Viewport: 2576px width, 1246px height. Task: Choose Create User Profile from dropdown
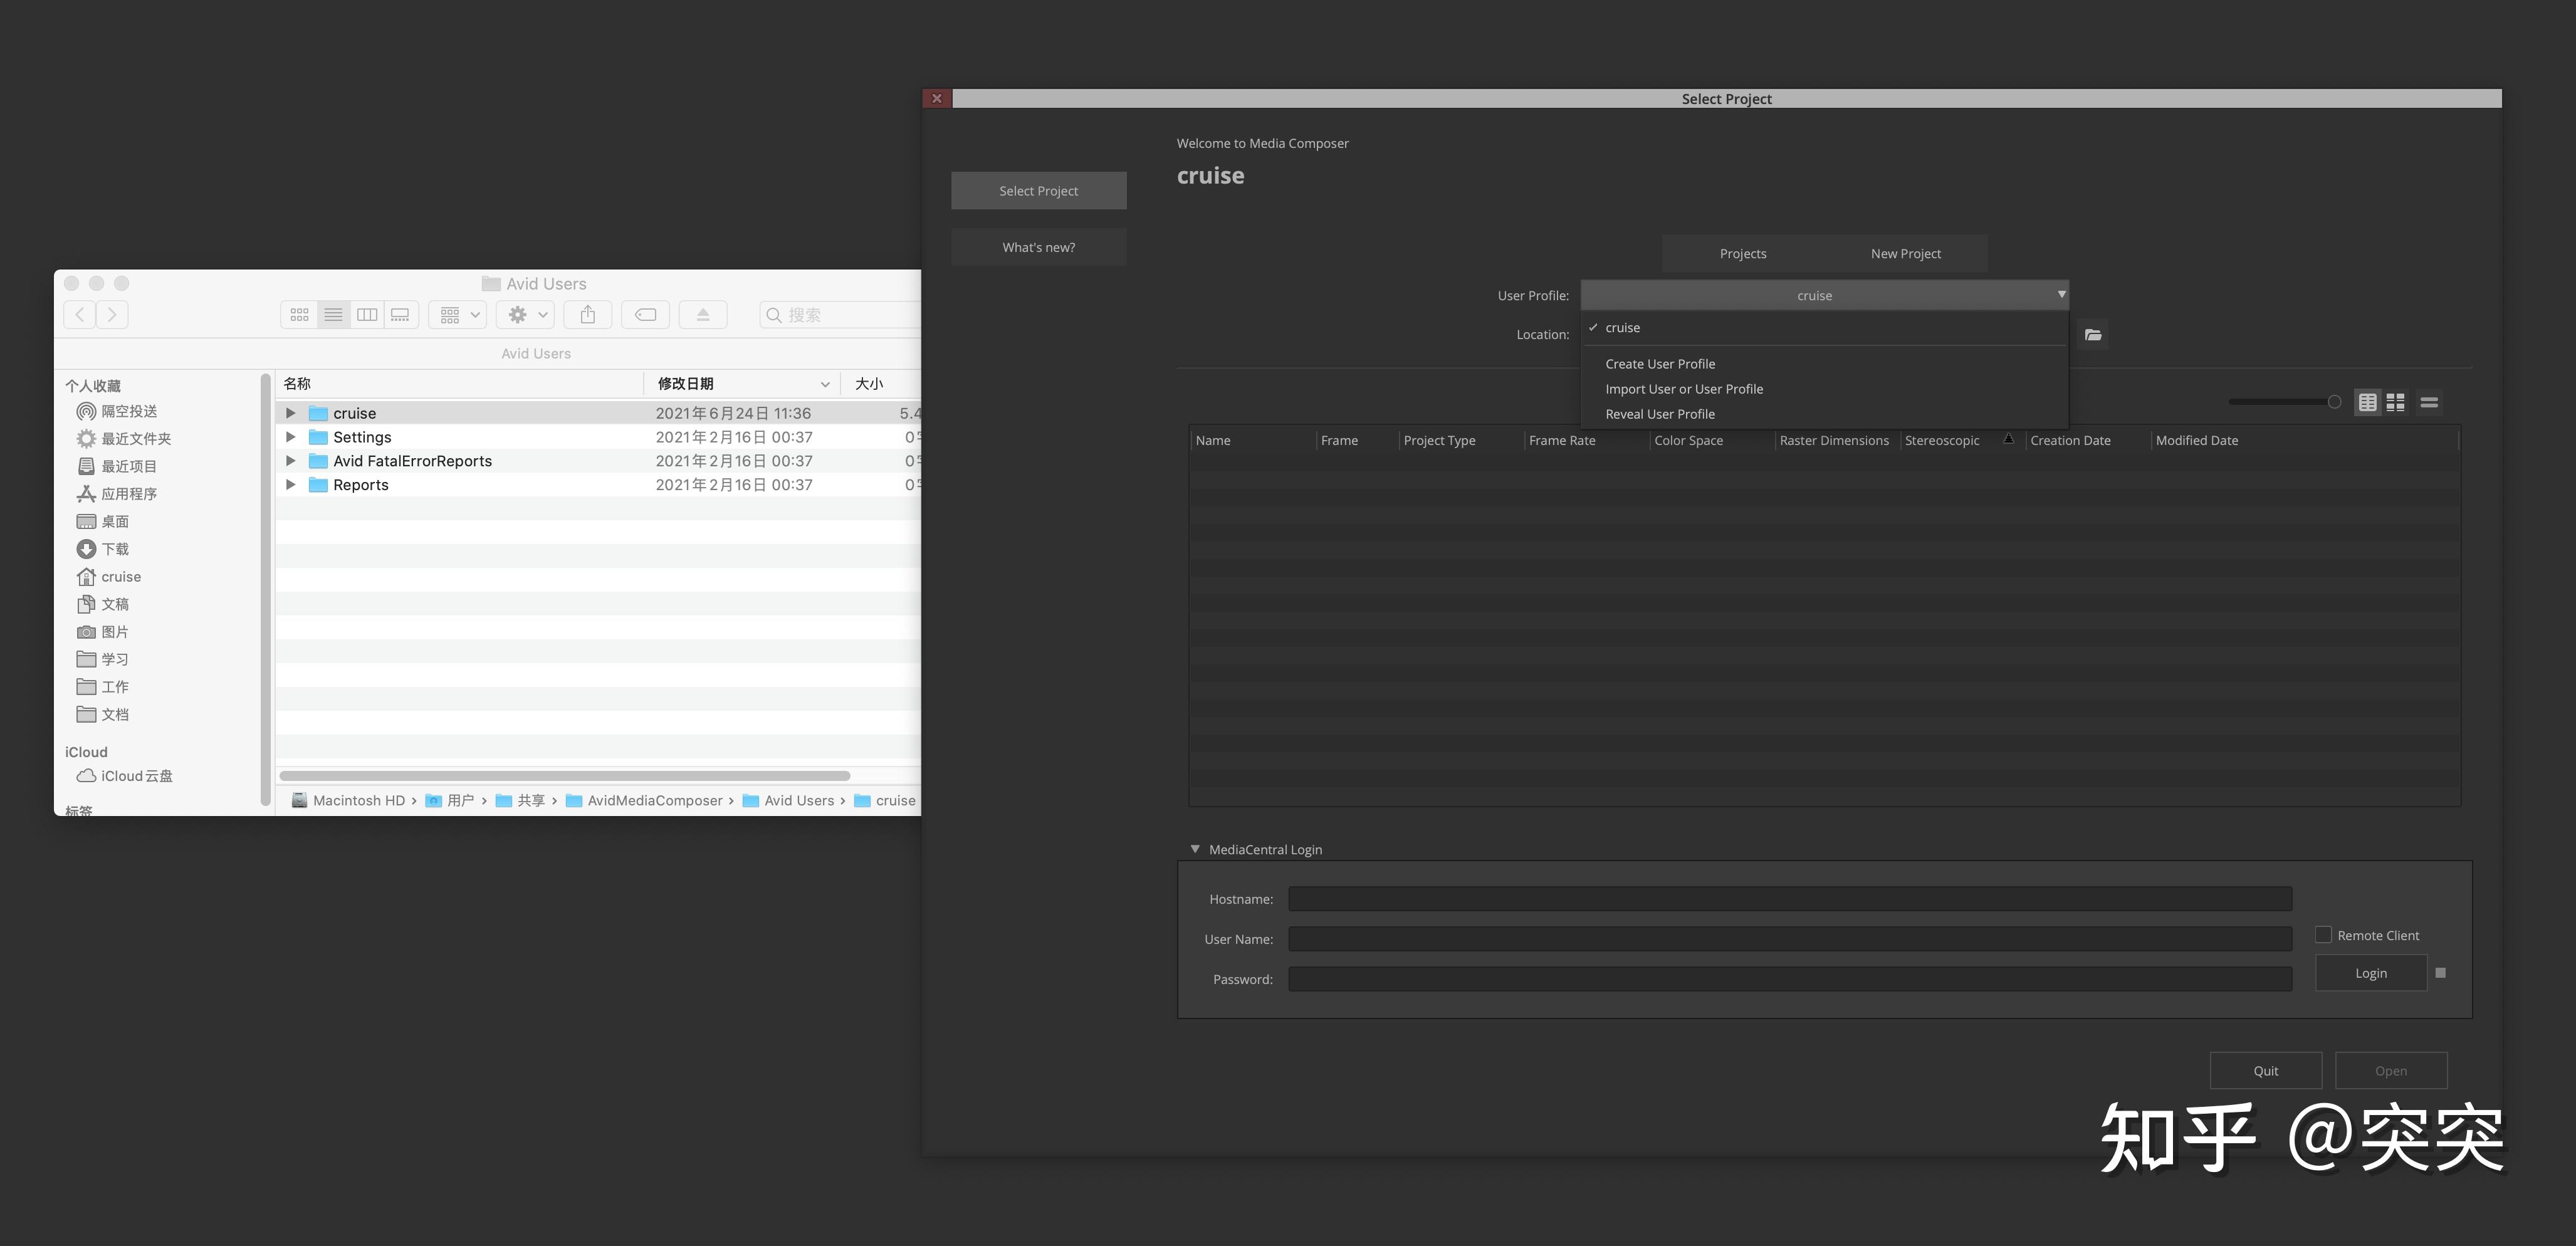pos(1660,364)
